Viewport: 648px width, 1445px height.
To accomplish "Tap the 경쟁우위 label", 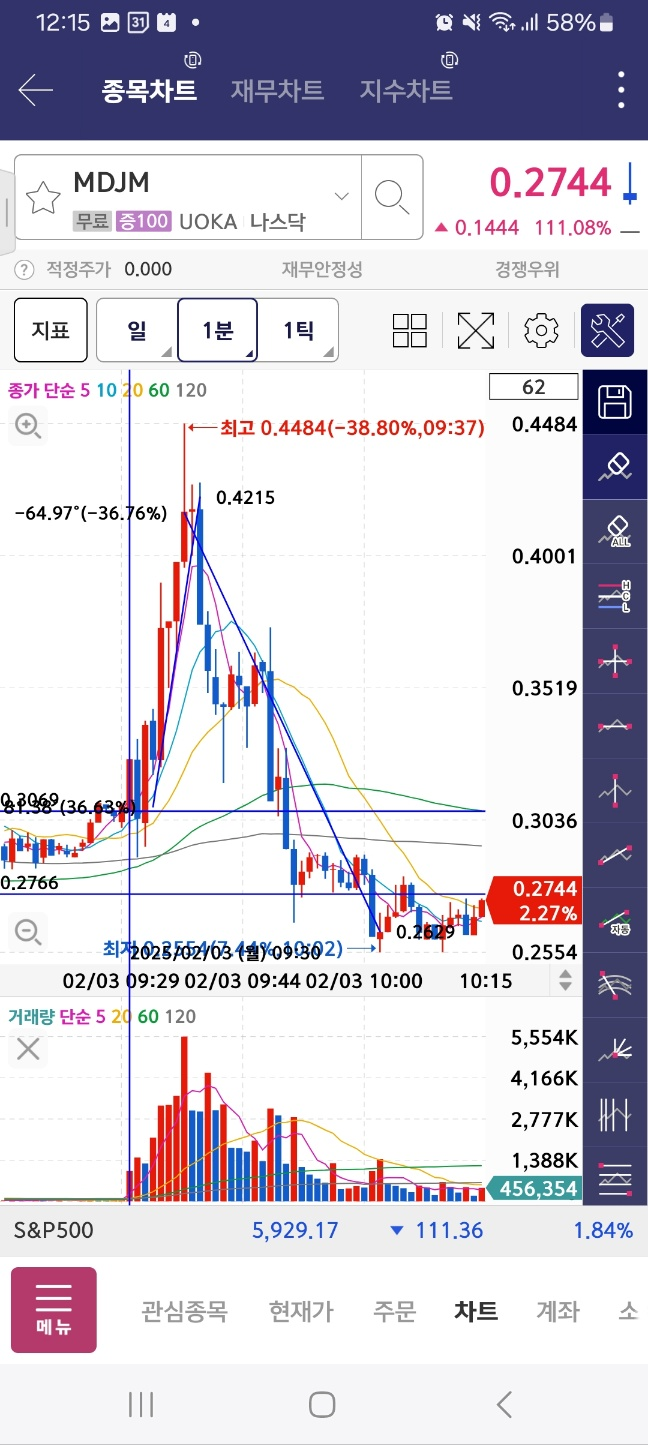I will click(527, 269).
